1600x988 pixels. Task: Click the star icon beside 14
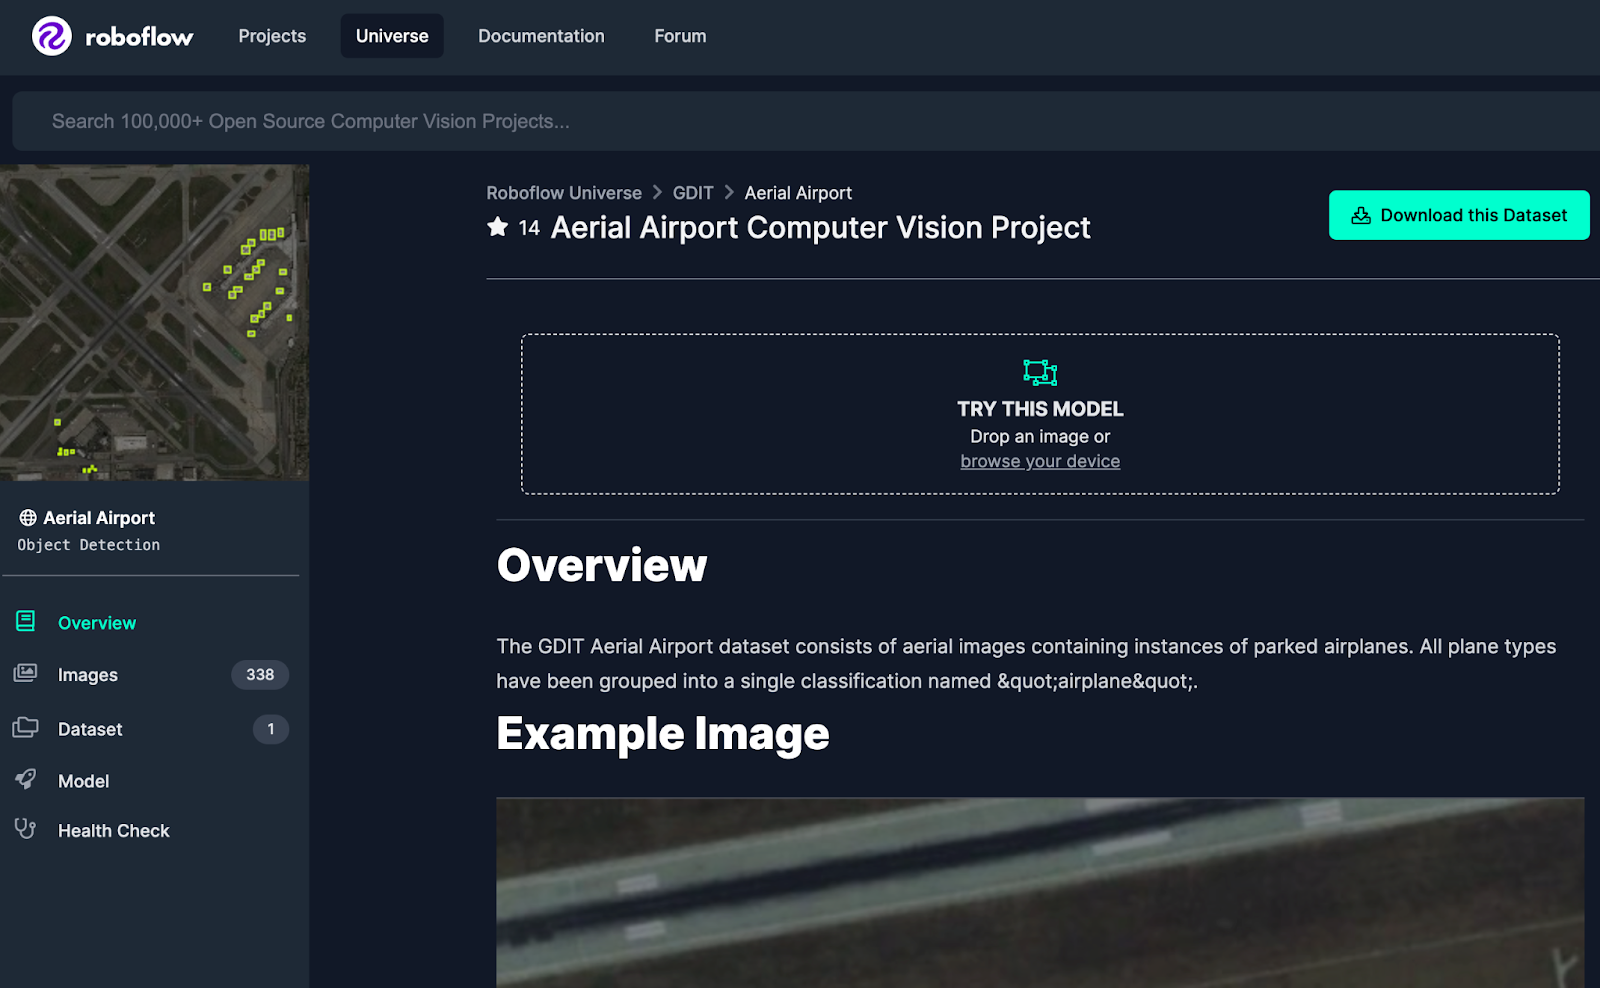(x=498, y=227)
